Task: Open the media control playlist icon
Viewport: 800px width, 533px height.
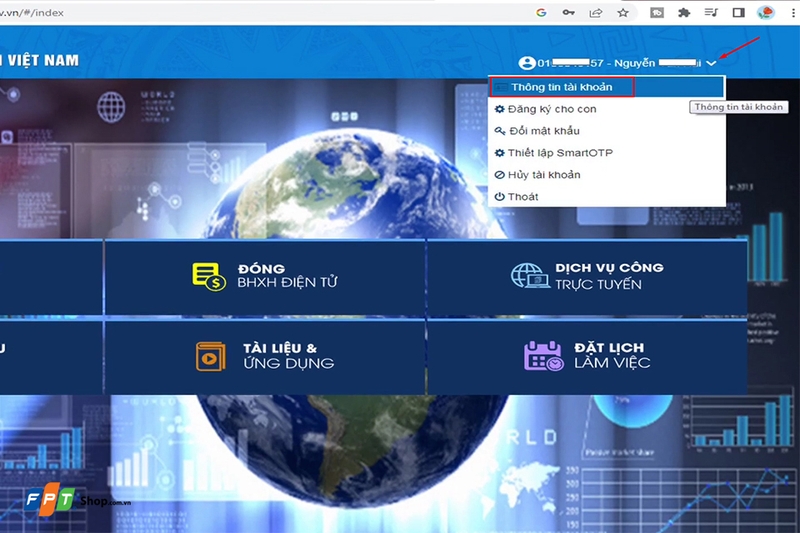Action: tap(711, 12)
